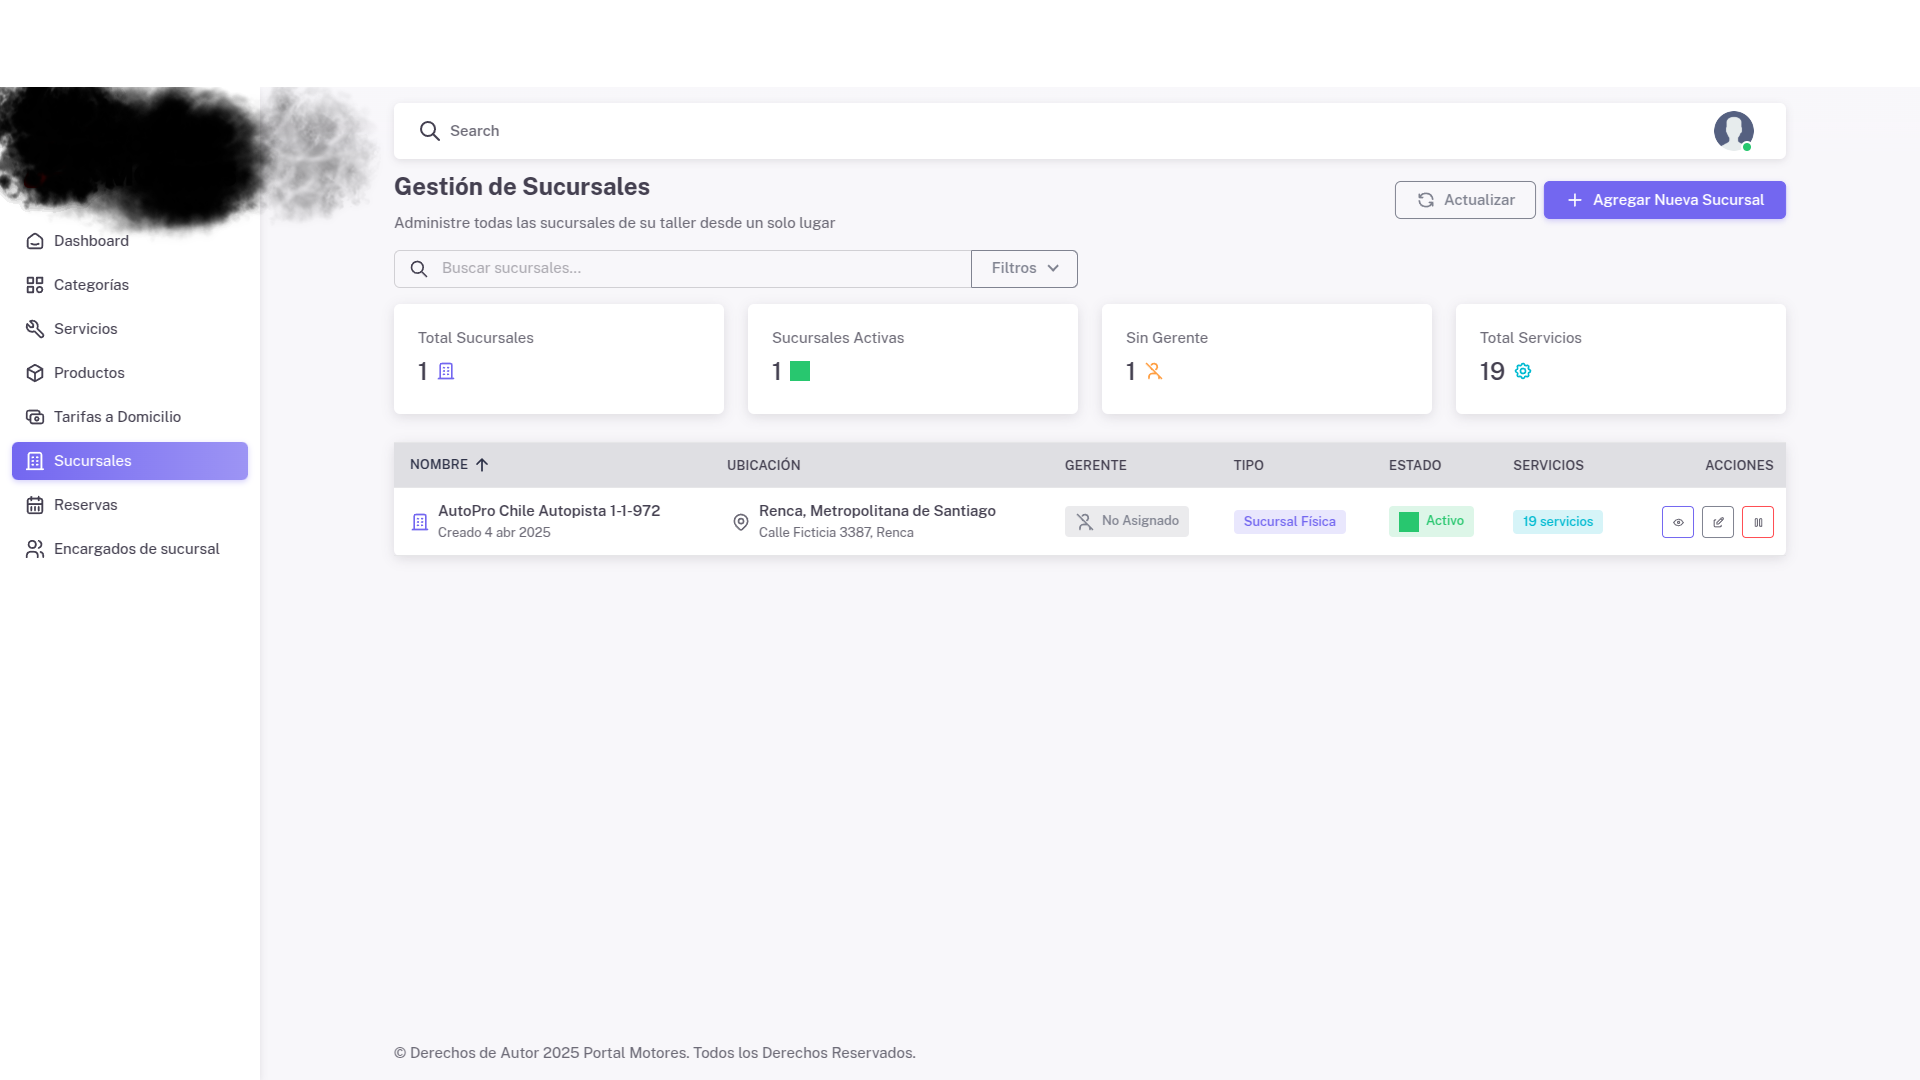The height and width of the screenshot is (1080, 1920).
Task: Edit the AutoPro Chile sucursal with pencil icon
Action: coord(1717,521)
